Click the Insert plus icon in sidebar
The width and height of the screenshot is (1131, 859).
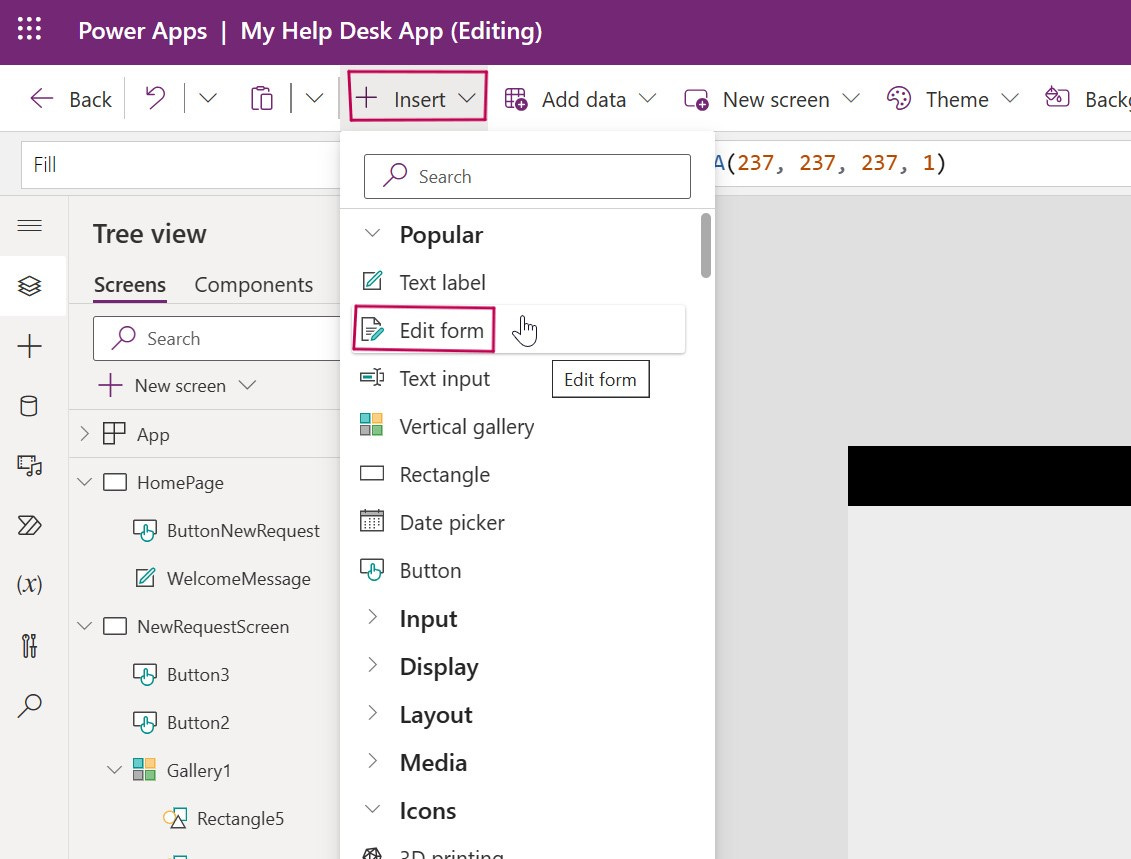[30, 346]
